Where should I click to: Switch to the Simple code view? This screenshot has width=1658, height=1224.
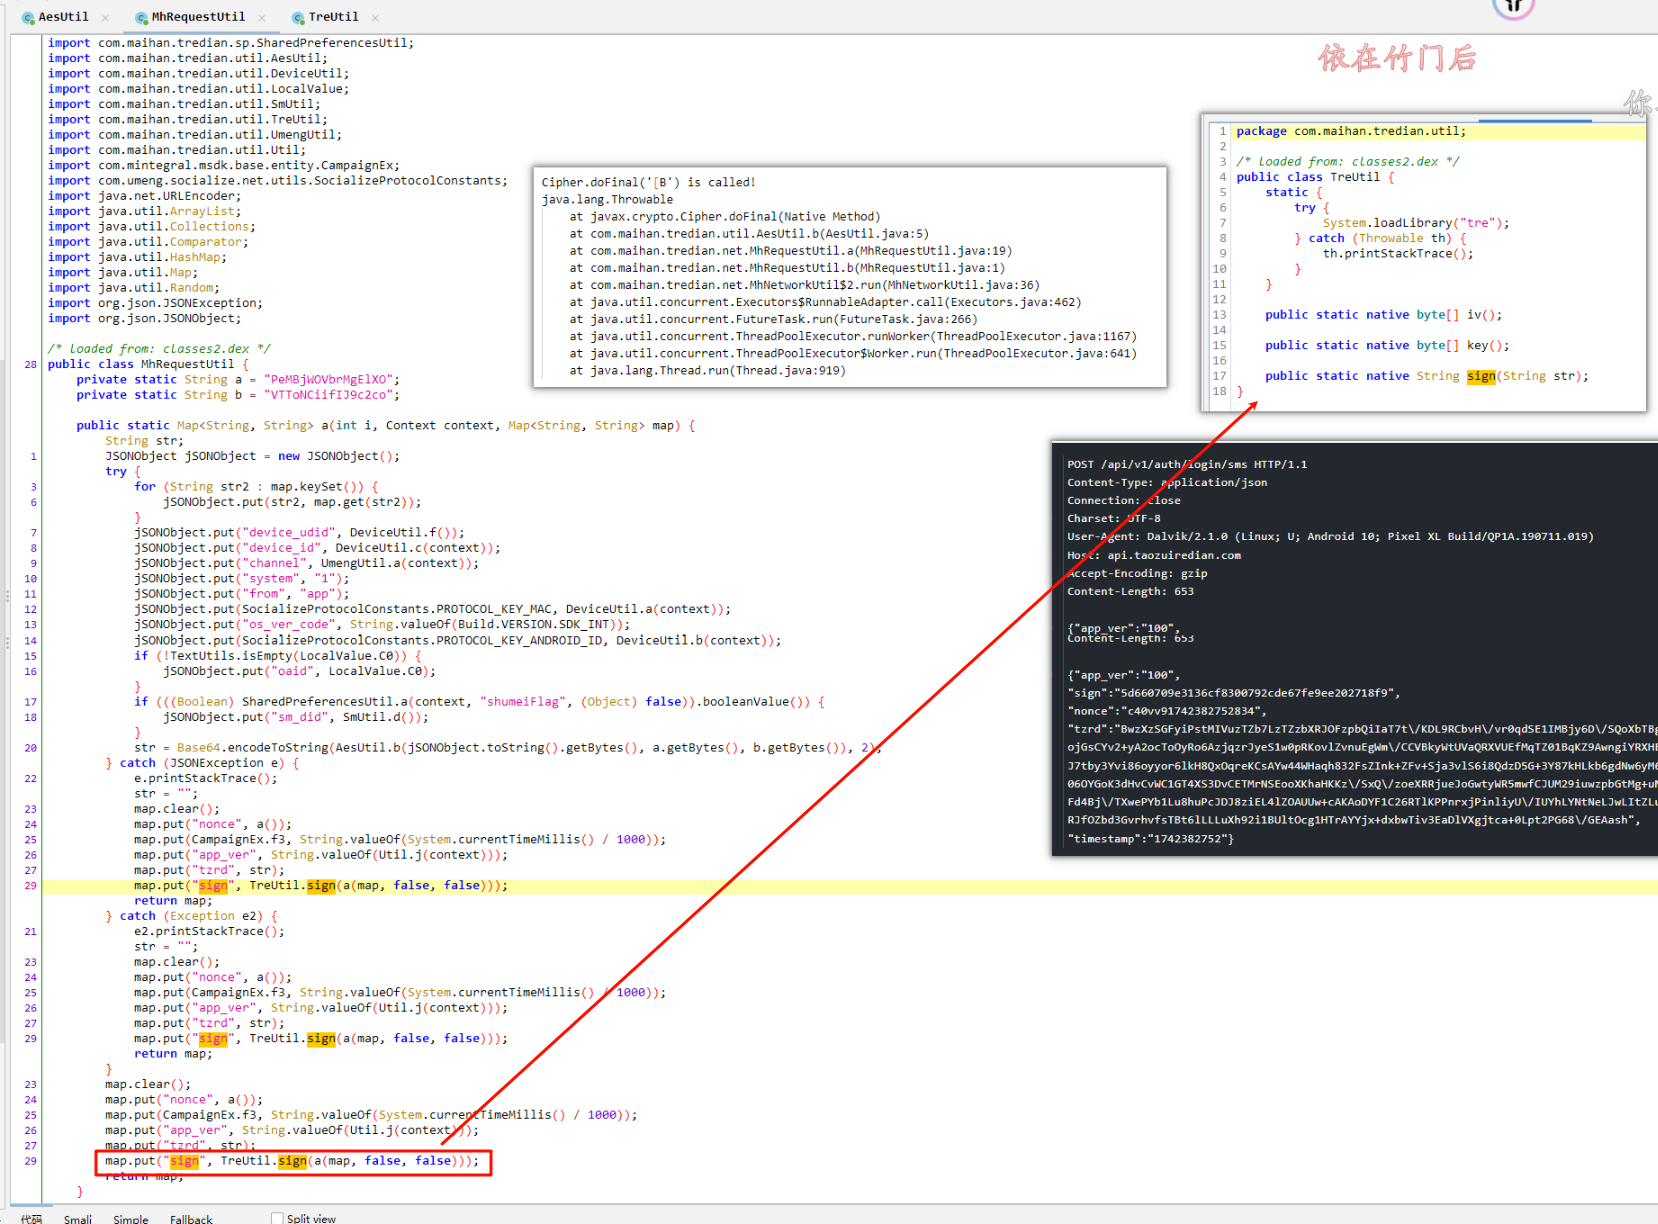(x=130, y=1219)
